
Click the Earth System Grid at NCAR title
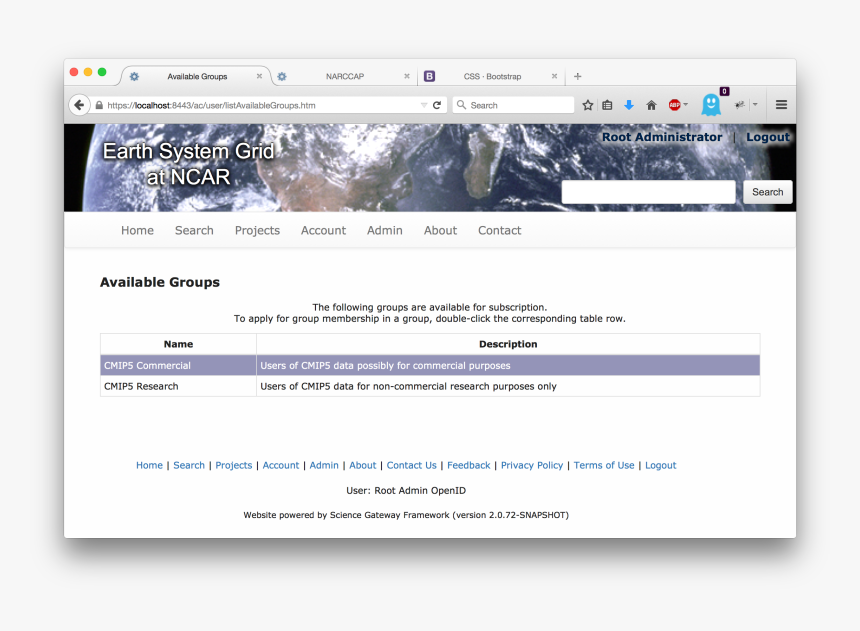pyautogui.click(x=188, y=164)
